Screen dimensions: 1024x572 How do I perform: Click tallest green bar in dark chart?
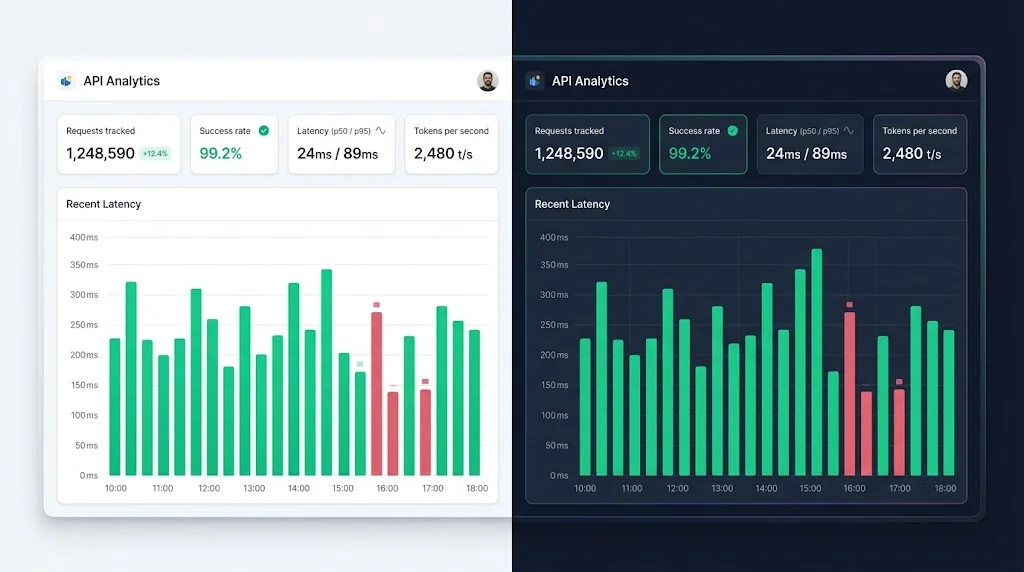[x=816, y=362]
